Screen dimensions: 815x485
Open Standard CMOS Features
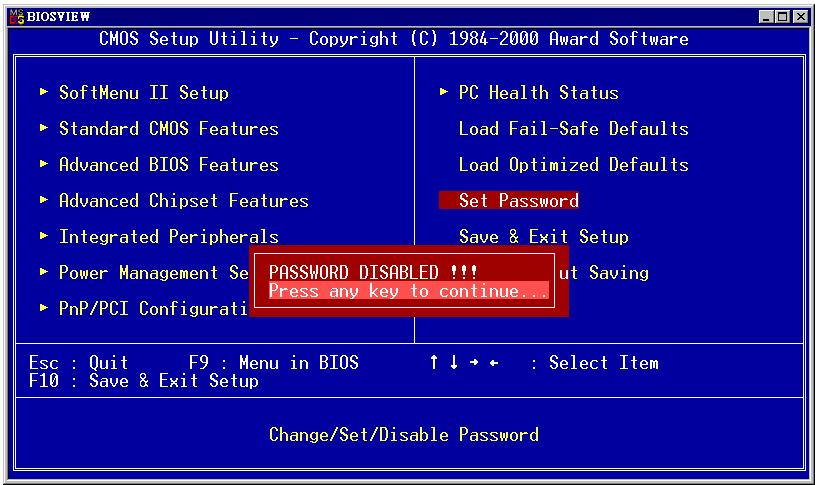[169, 129]
